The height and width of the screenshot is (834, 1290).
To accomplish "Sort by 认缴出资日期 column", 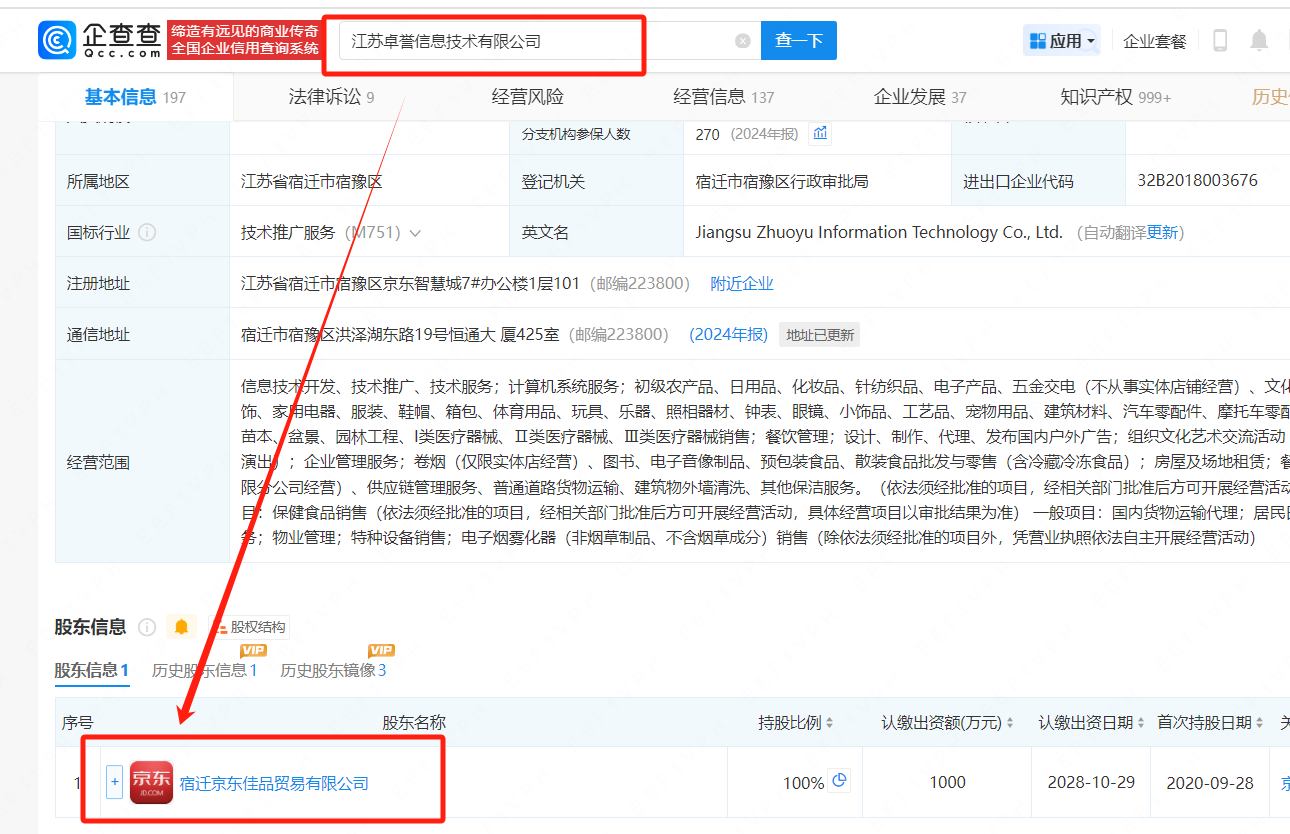I will (x=1091, y=722).
